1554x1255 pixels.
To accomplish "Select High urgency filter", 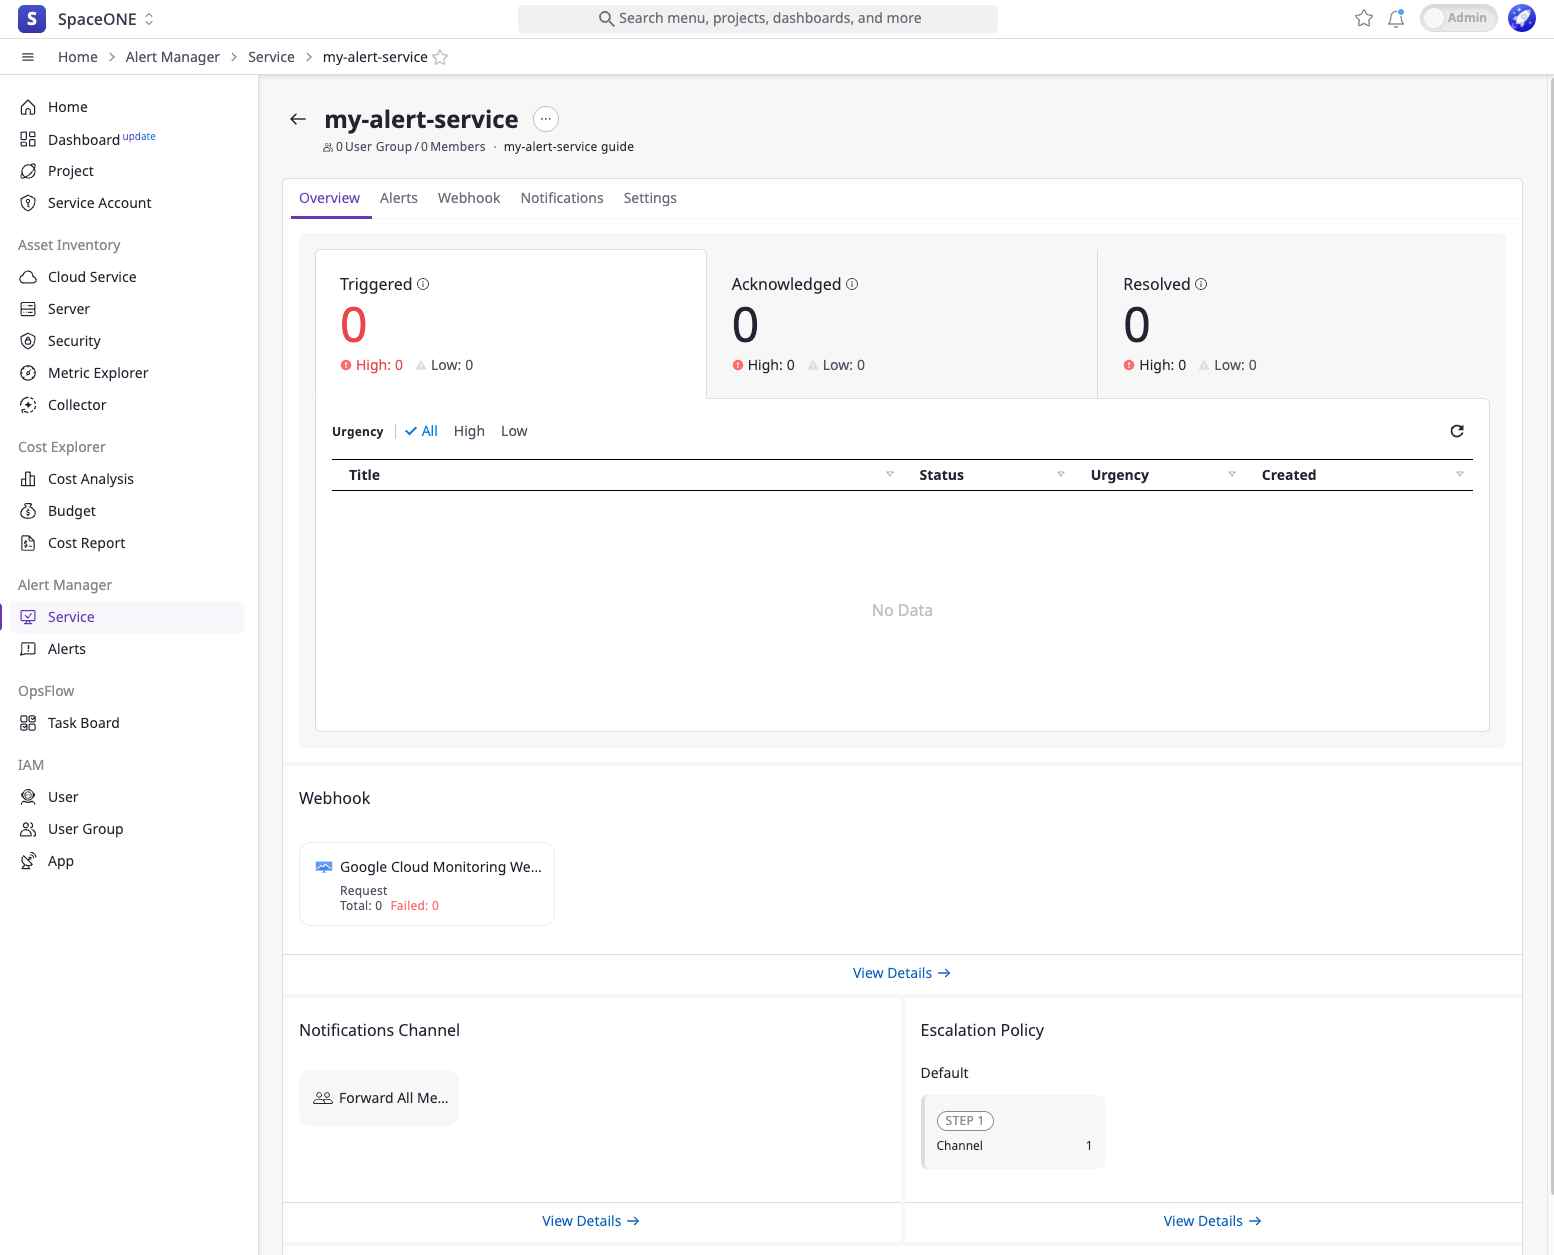I will click(x=469, y=431).
